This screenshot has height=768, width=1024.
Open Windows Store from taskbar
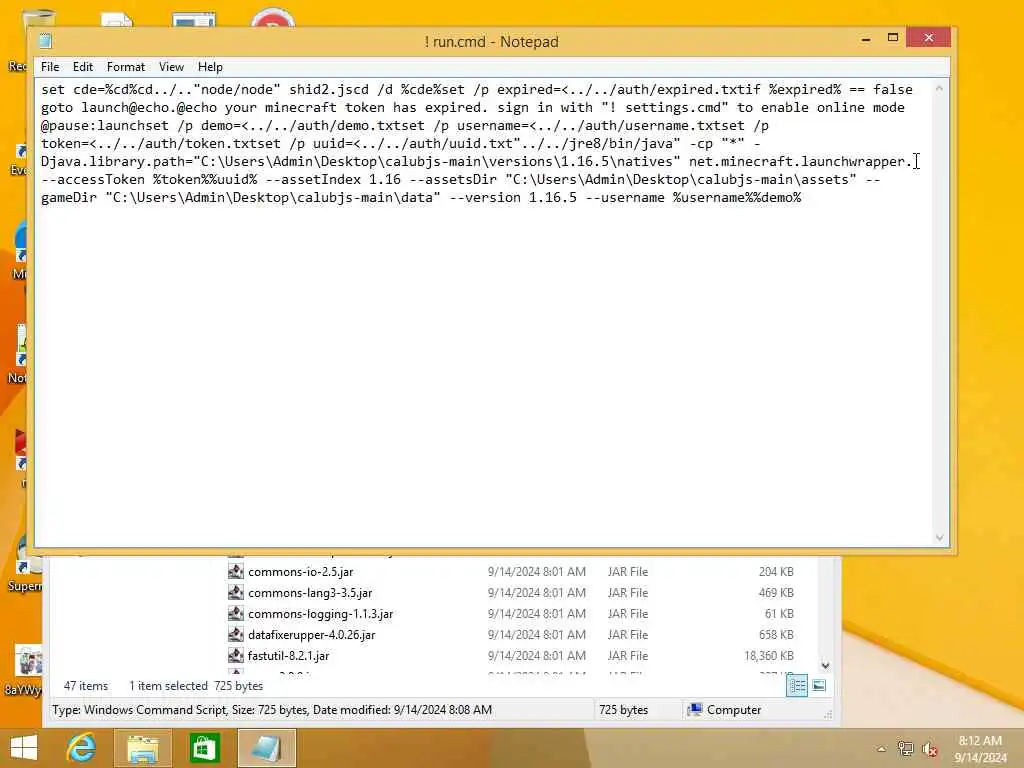204,748
